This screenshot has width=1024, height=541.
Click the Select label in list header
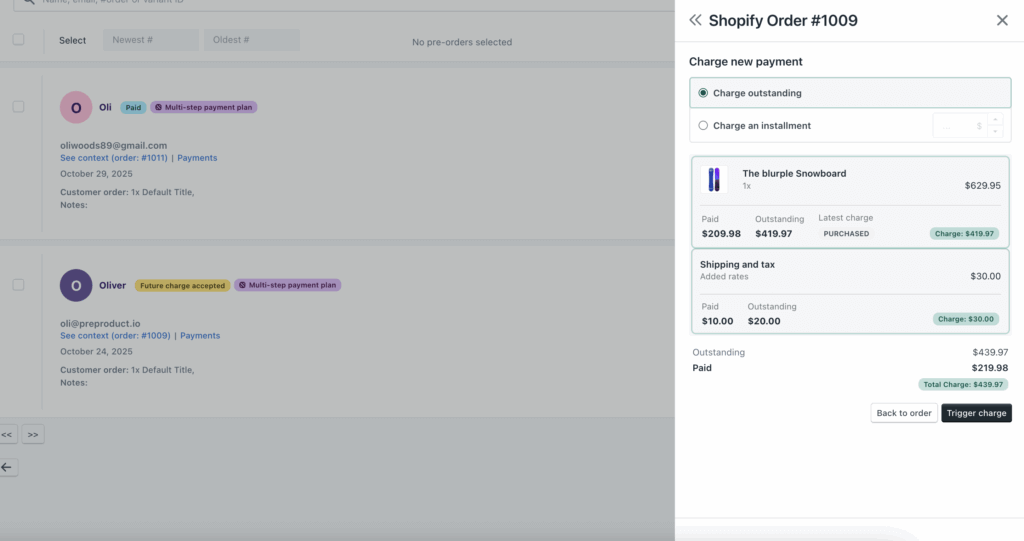click(72, 41)
